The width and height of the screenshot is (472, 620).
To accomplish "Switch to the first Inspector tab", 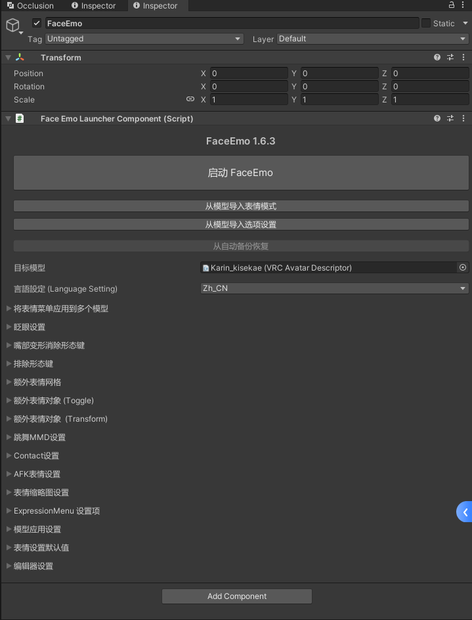I will pos(94,6).
